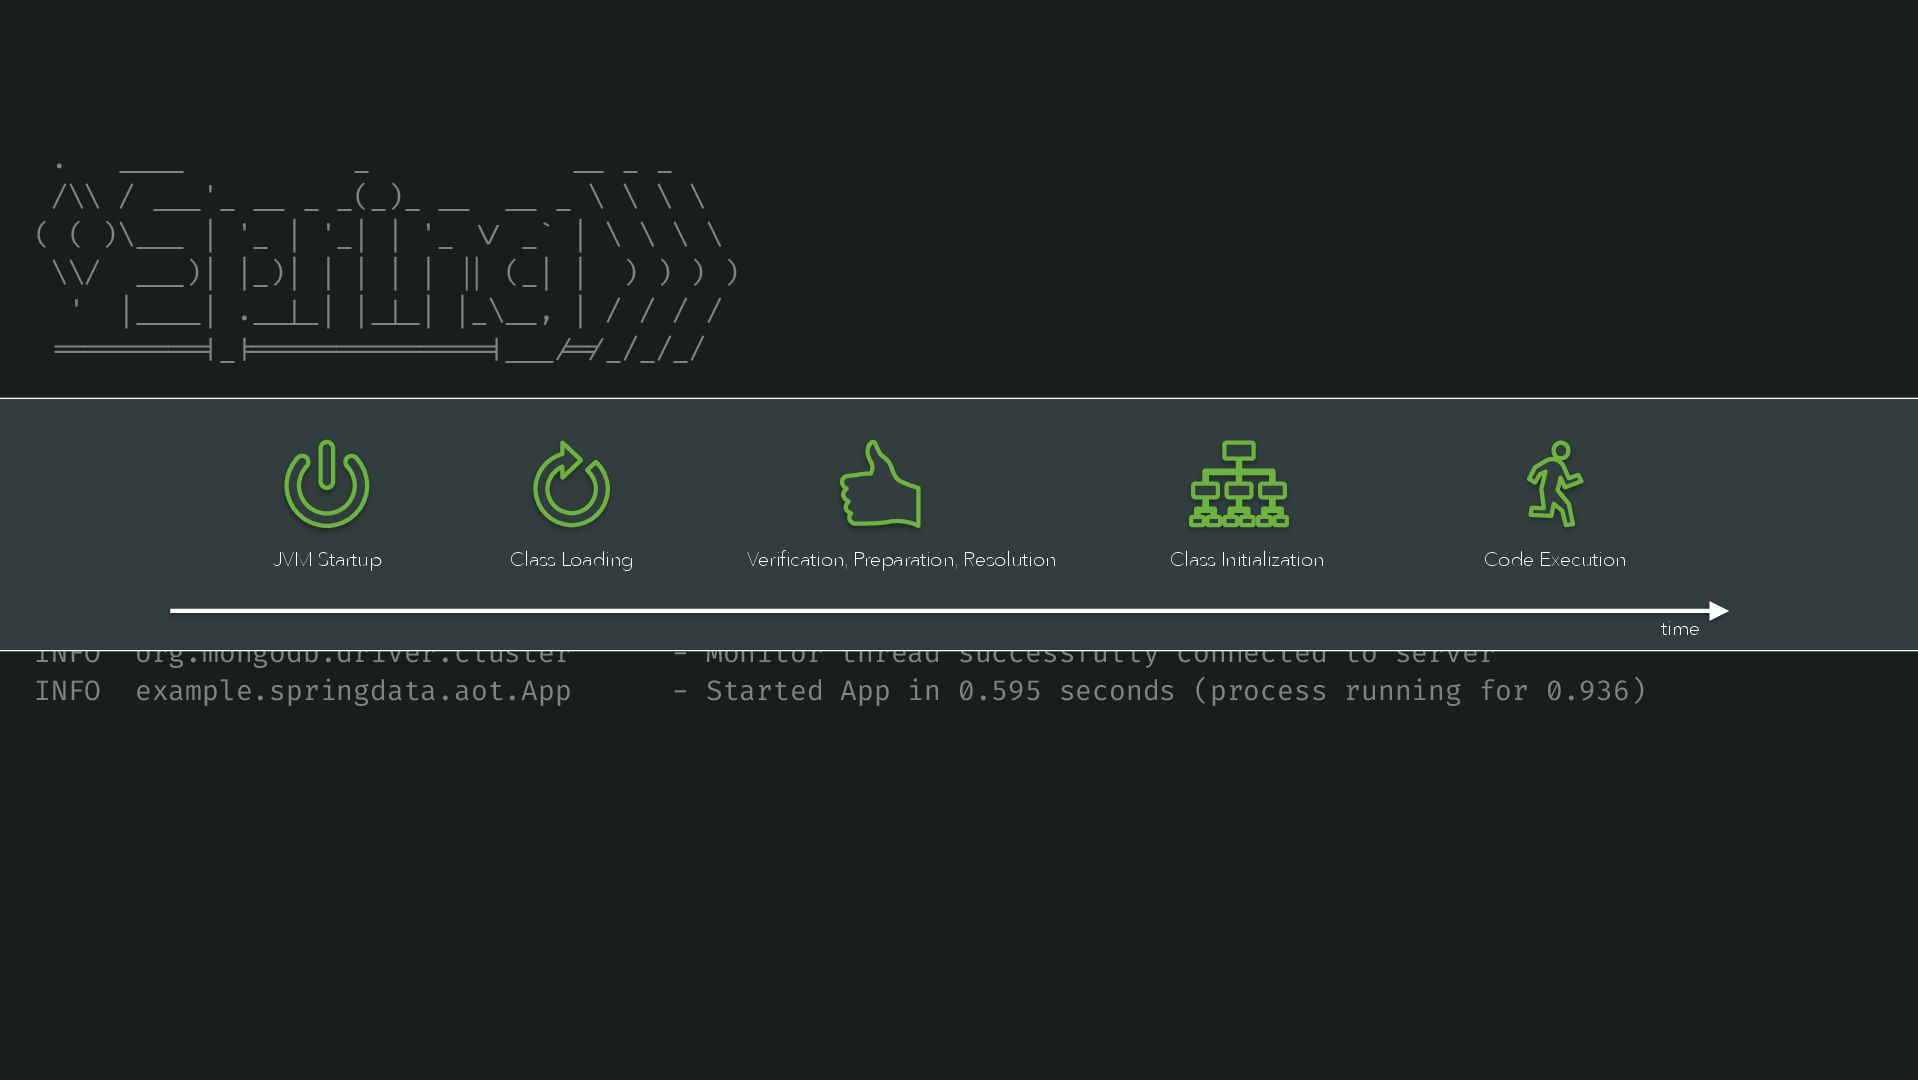Click 'example.springdata.aot.App' logger name
This screenshot has width=1918, height=1080.
point(353,691)
